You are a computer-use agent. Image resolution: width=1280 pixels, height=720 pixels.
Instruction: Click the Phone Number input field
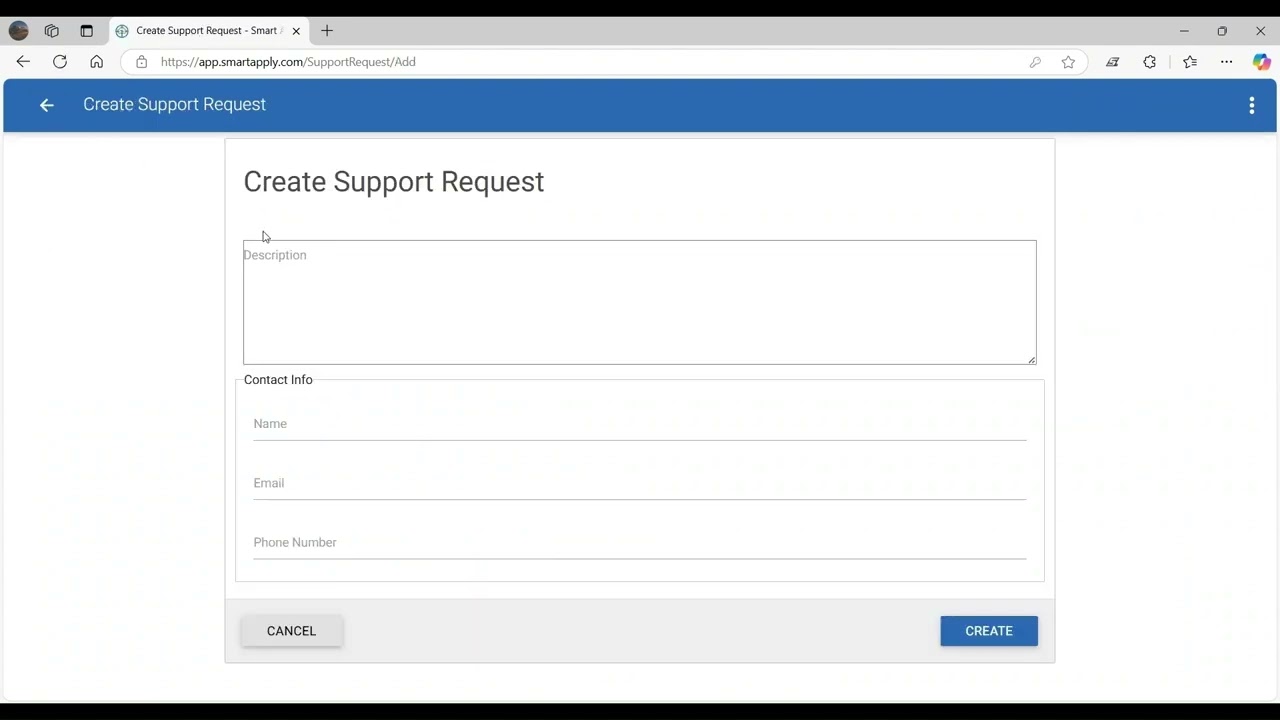pyautogui.click(x=640, y=543)
